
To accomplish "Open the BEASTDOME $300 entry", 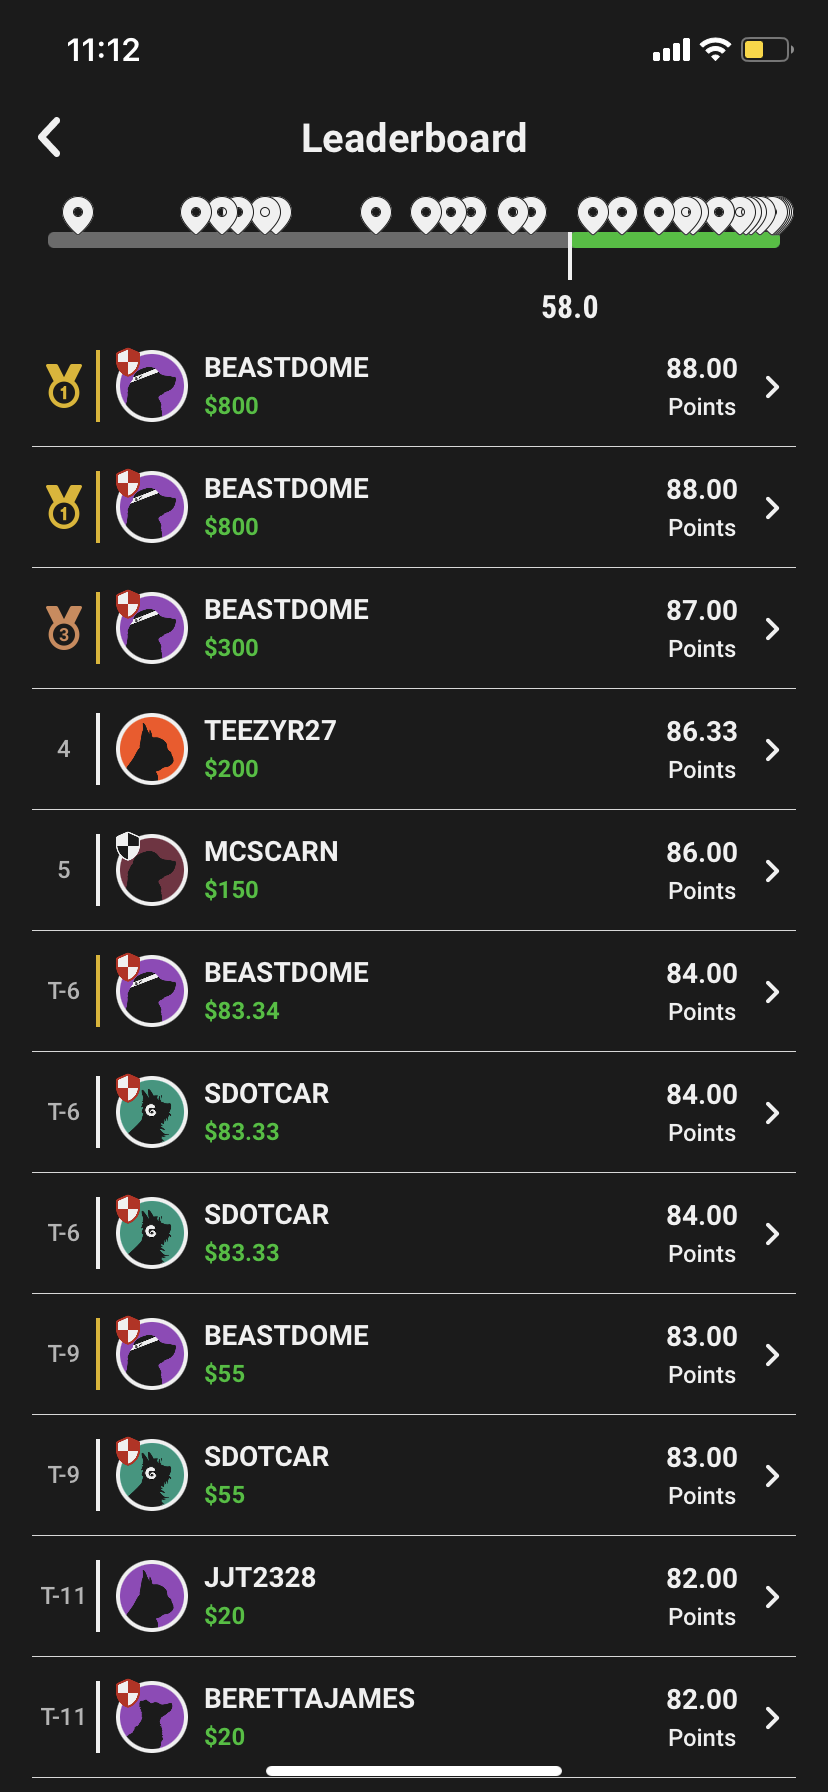I will point(414,628).
